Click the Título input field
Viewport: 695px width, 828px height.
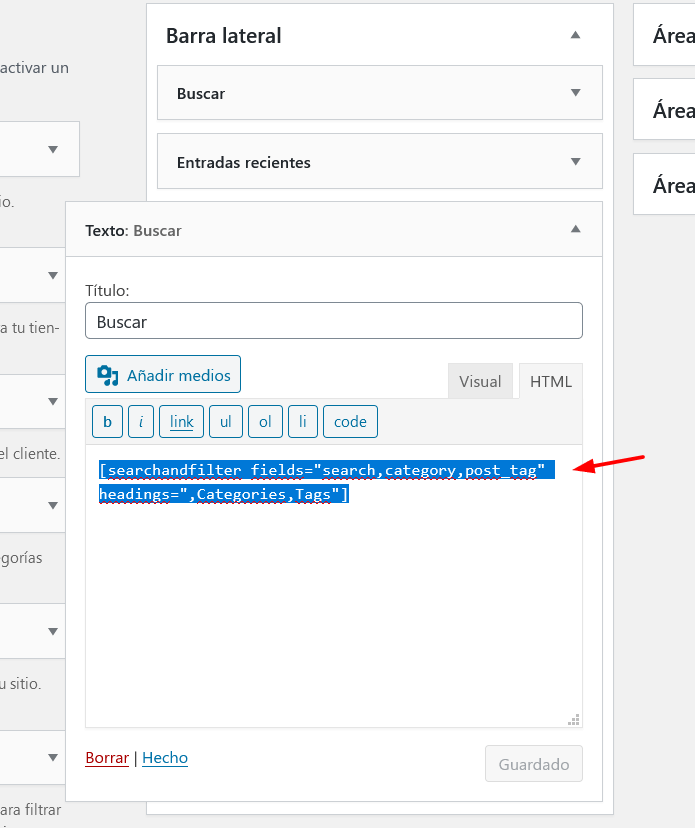[x=334, y=321]
